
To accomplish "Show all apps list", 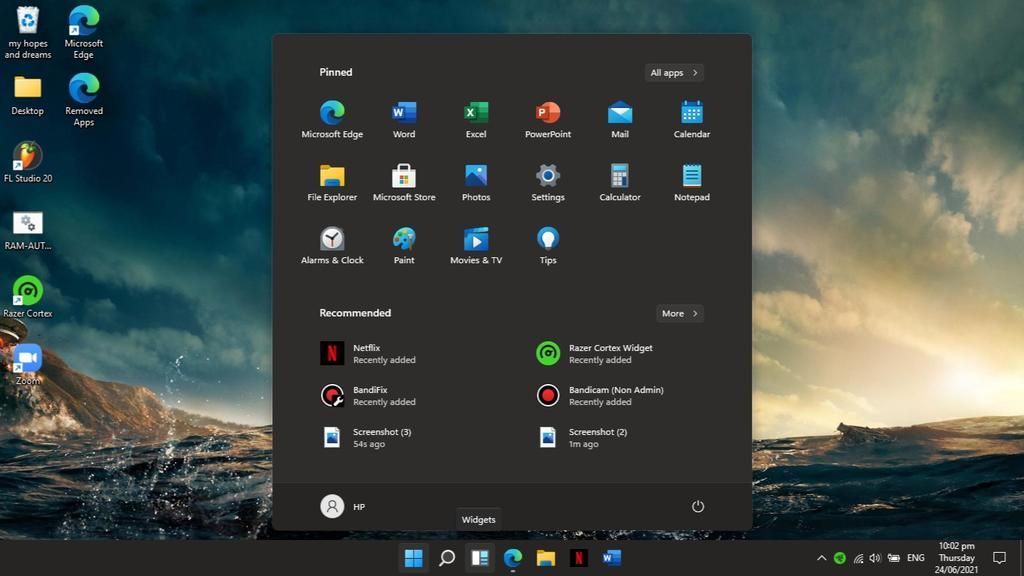I will (x=674, y=72).
